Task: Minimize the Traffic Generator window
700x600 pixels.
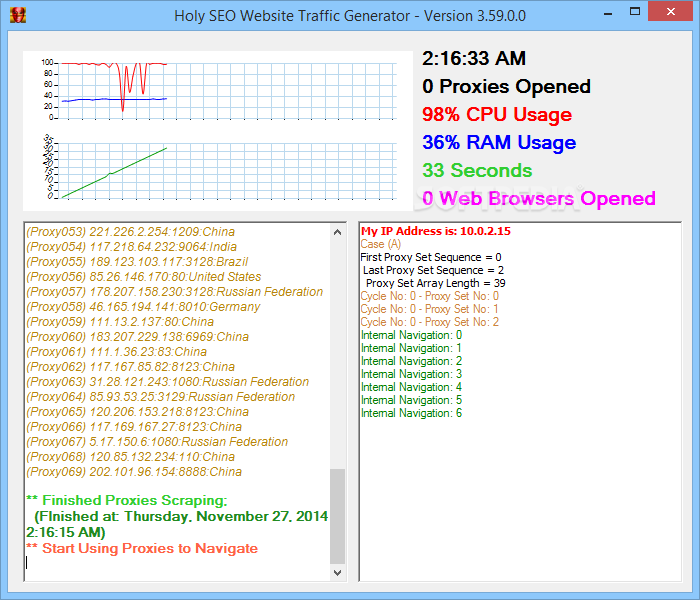Action: tap(608, 13)
